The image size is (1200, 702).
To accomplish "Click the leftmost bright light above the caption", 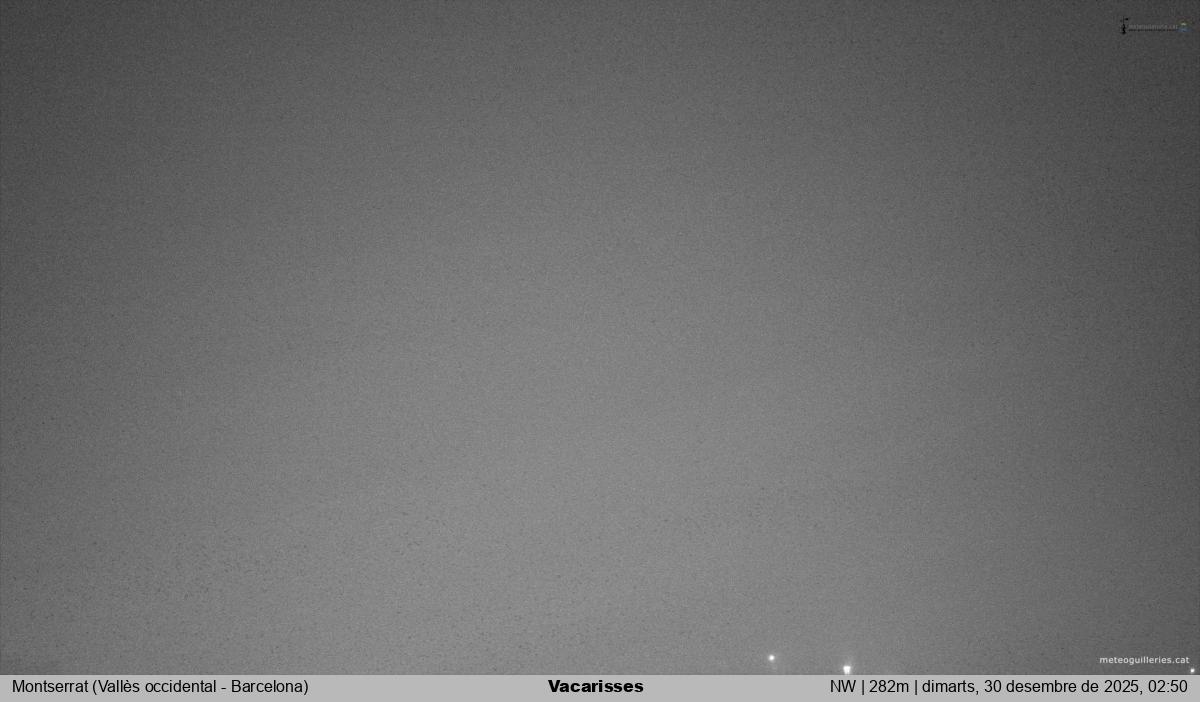I will tap(771, 658).
